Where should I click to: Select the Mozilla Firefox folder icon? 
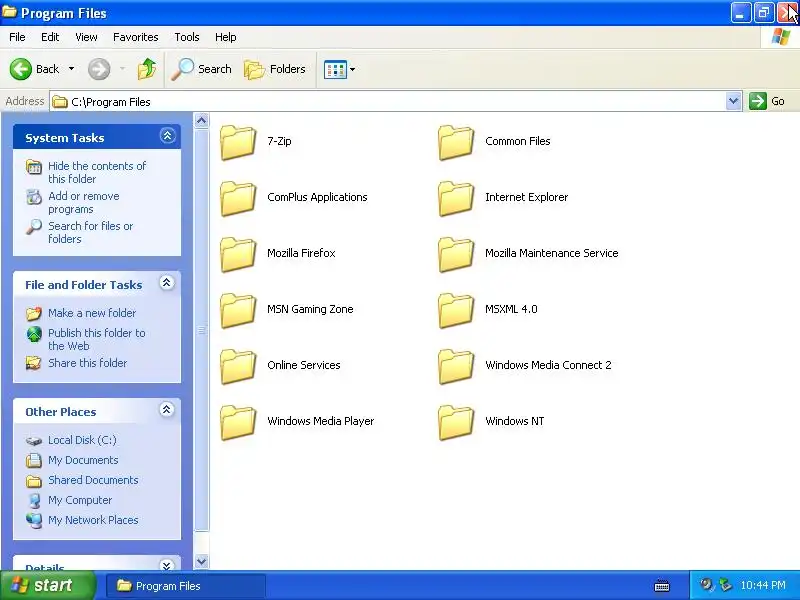click(x=238, y=255)
